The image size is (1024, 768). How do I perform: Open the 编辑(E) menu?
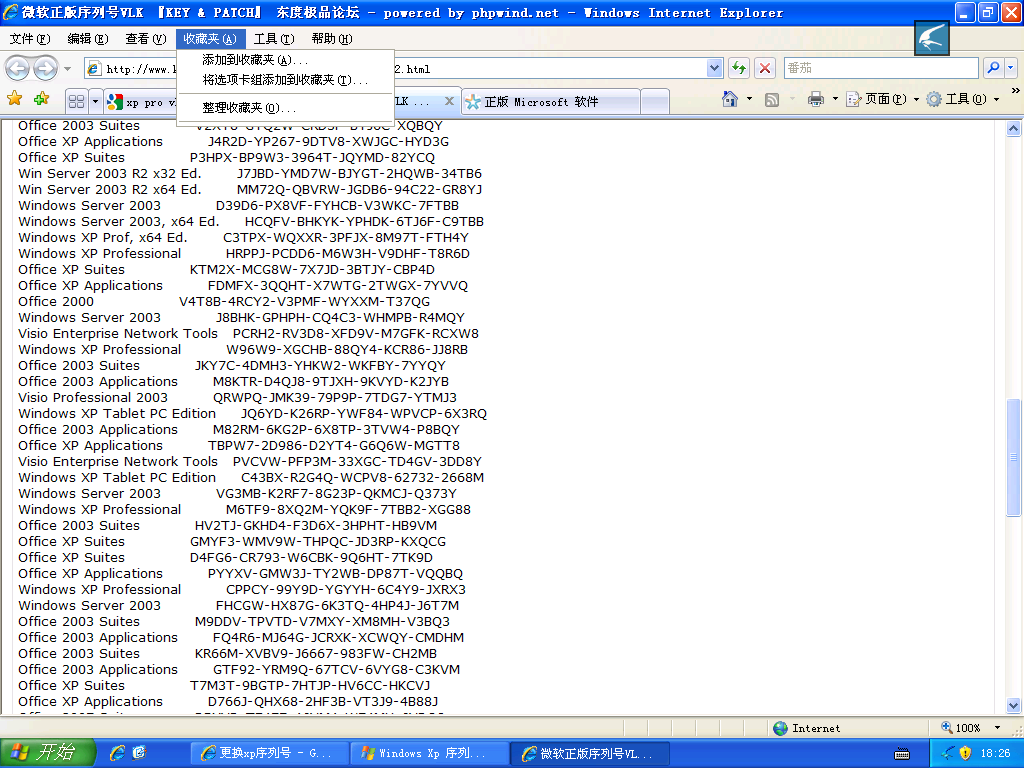(88, 39)
